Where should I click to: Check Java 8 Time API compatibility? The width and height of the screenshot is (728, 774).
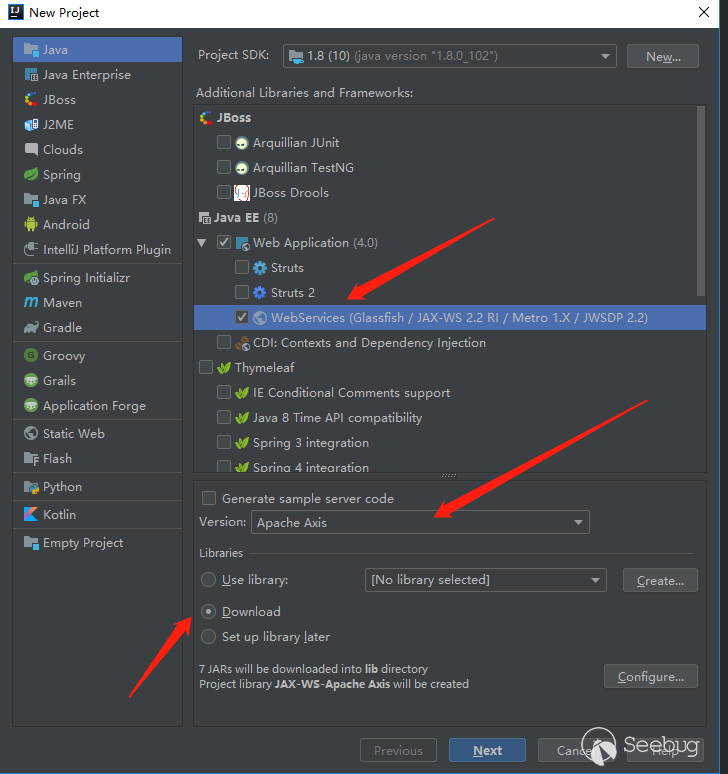pos(224,417)
